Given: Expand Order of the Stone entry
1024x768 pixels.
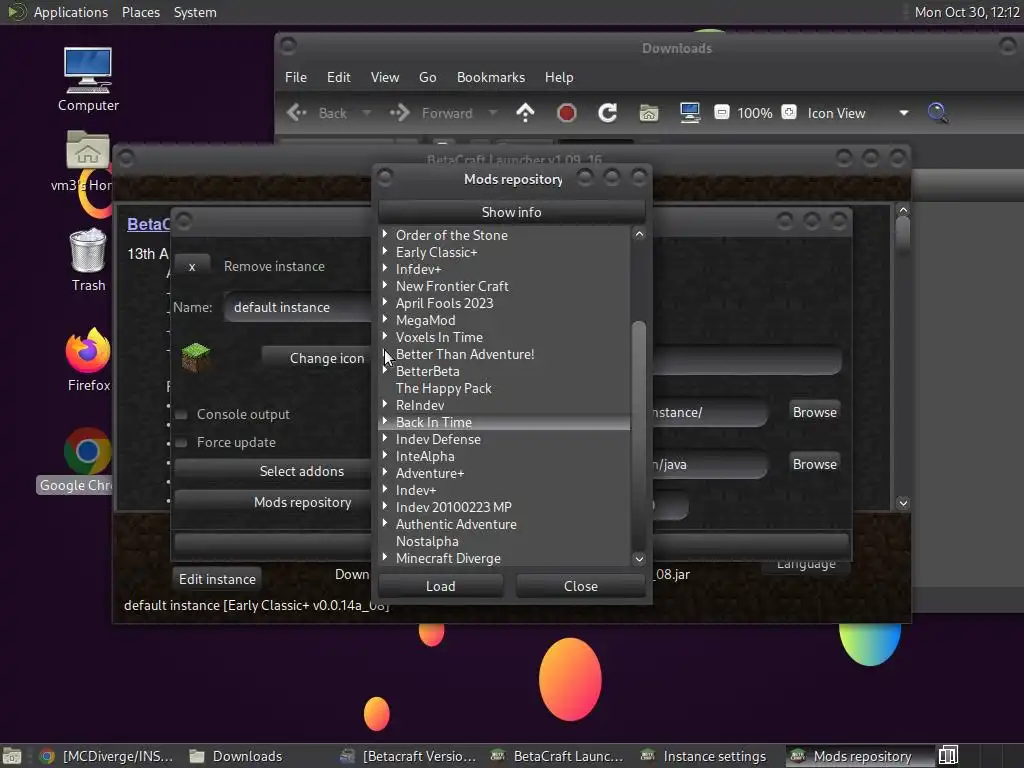Looking at the screenshot, I should coord(385,234).
